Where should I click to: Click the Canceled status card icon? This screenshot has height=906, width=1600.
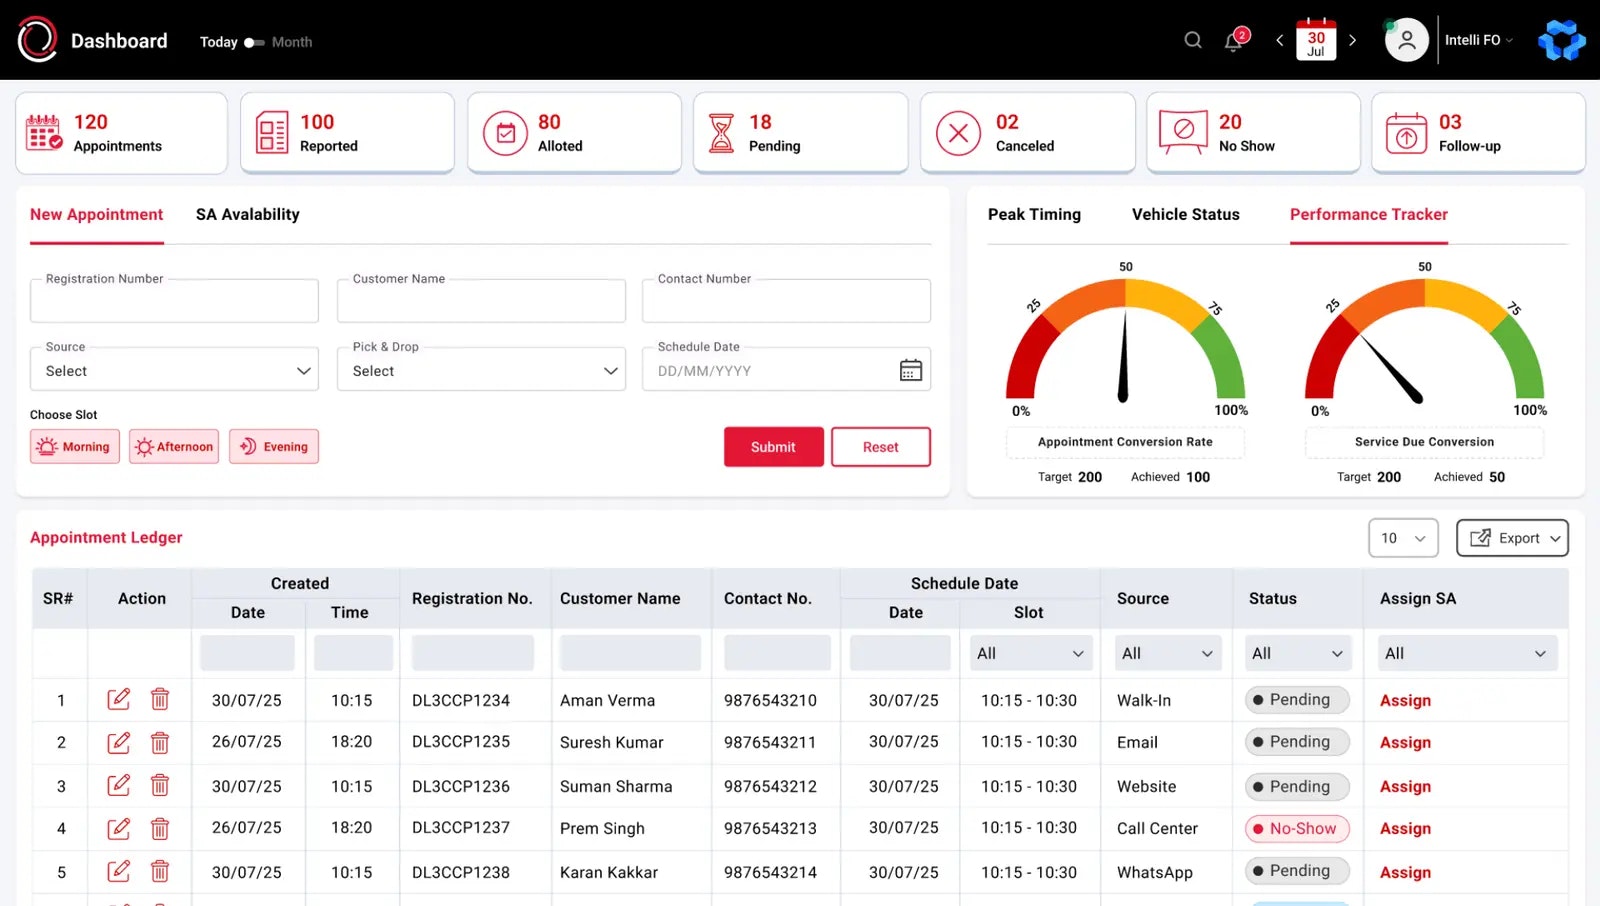(x=958, y=132)
